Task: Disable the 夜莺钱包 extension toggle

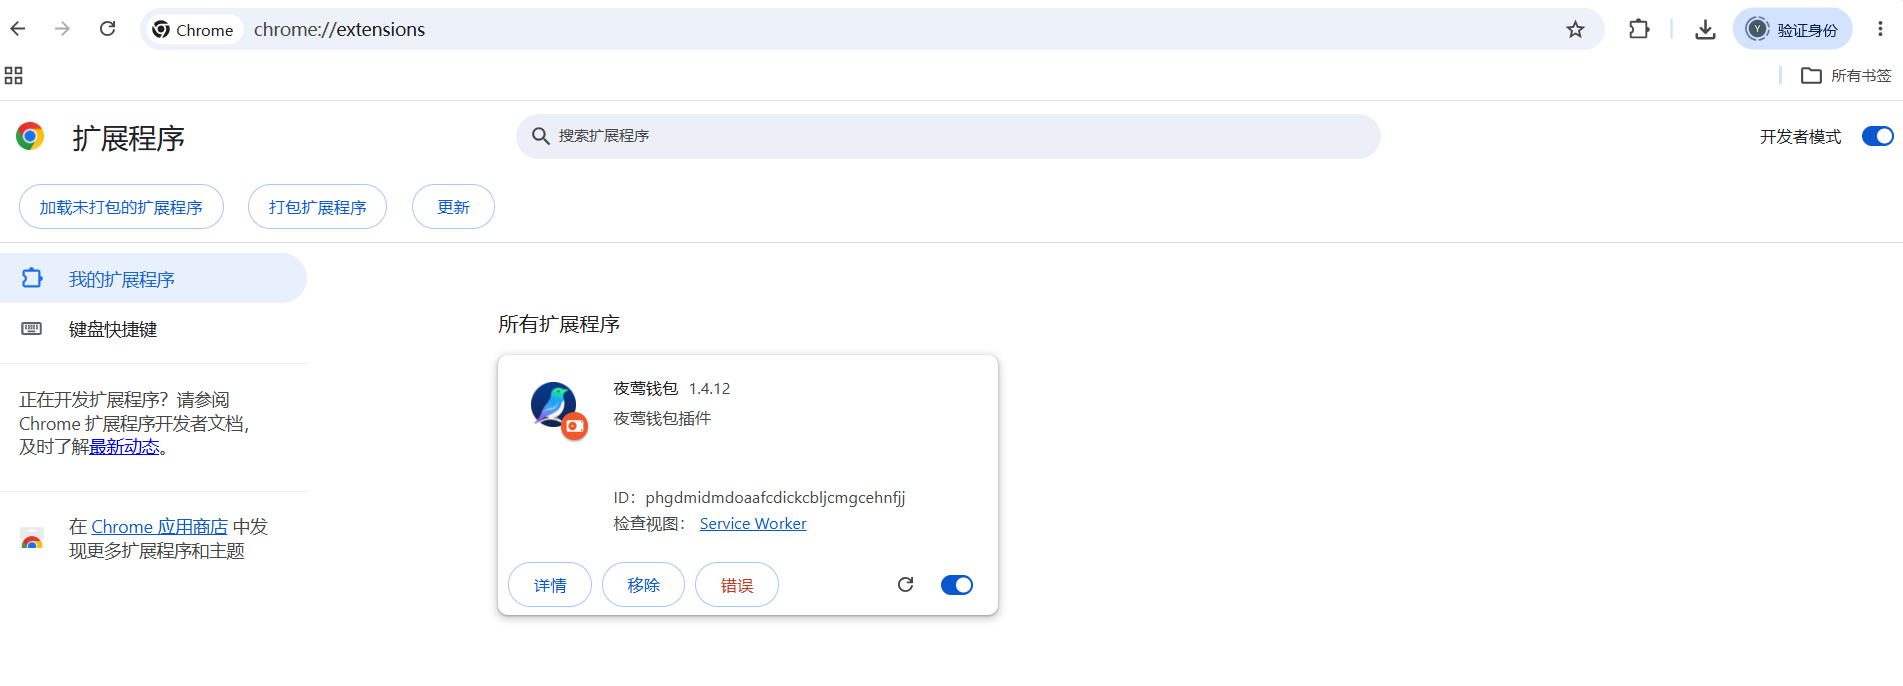Action: coord(957,585)
